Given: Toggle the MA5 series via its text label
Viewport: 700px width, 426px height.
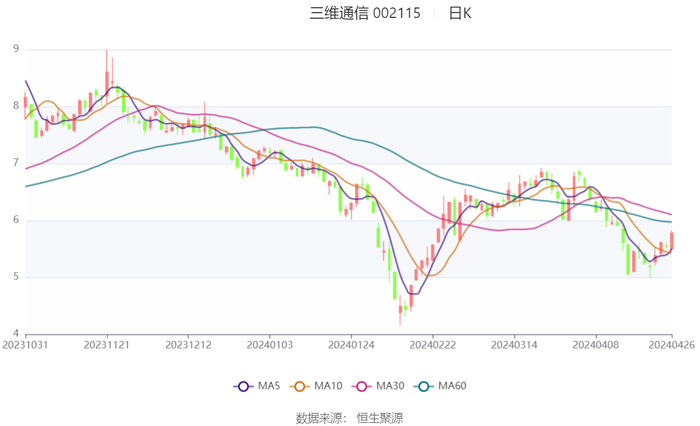Looking at the screenshot, I should tap(270, 386).
